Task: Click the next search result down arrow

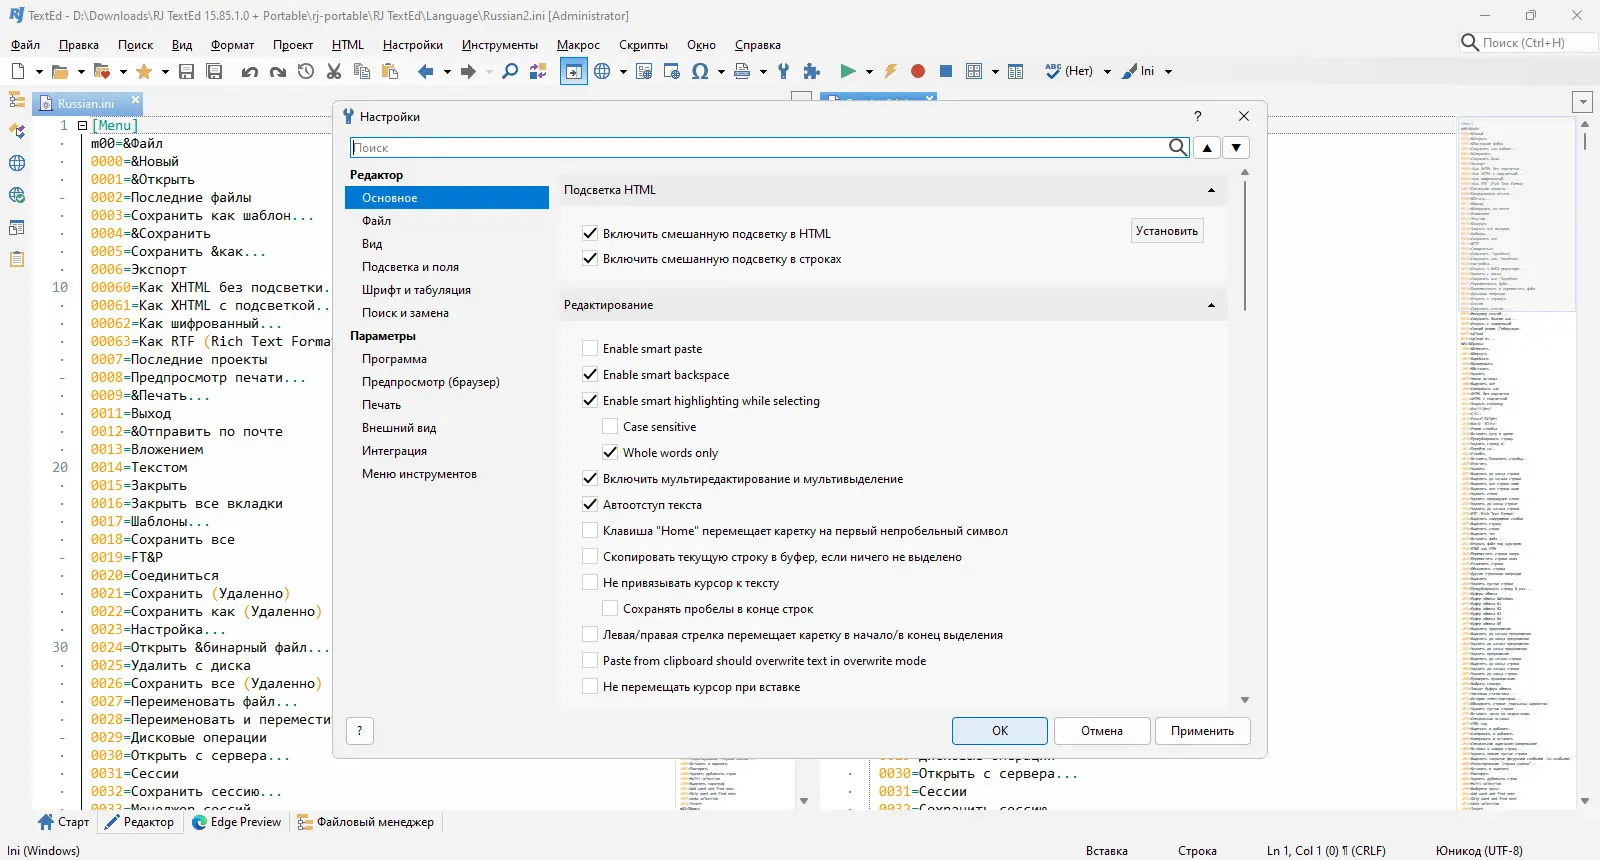Action: (x=1237, y=148)
